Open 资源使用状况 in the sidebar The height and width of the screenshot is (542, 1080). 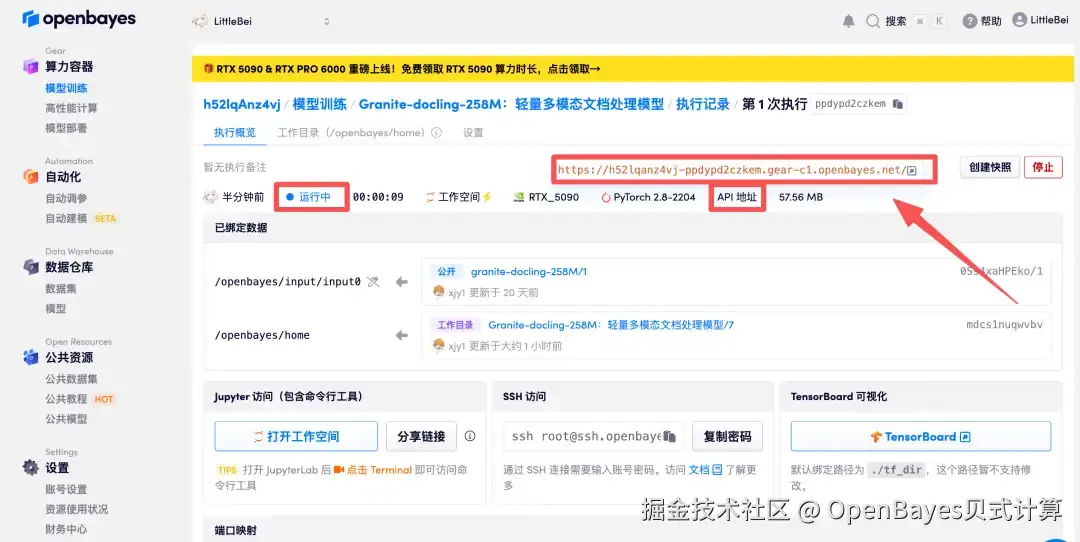click(76, 509)
